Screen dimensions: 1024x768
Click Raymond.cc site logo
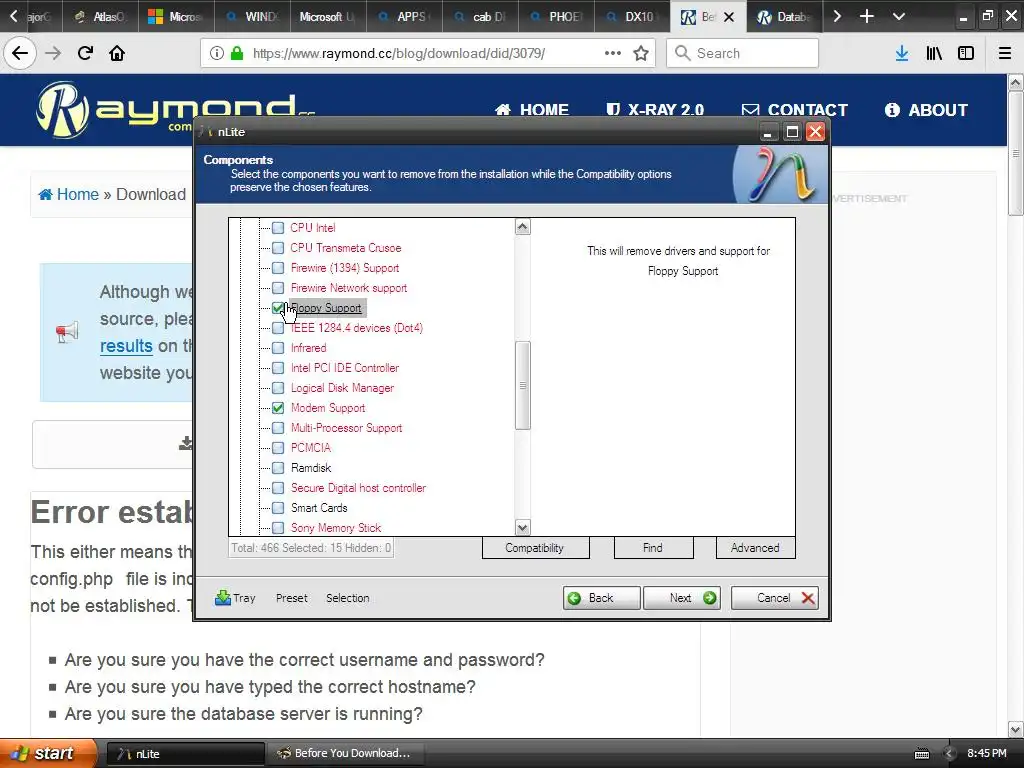[x=175, y=109]
